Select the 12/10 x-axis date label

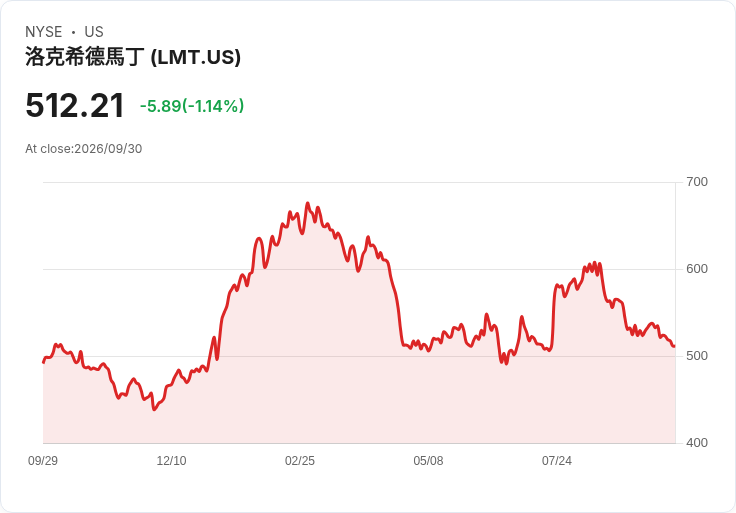[171, 460]
